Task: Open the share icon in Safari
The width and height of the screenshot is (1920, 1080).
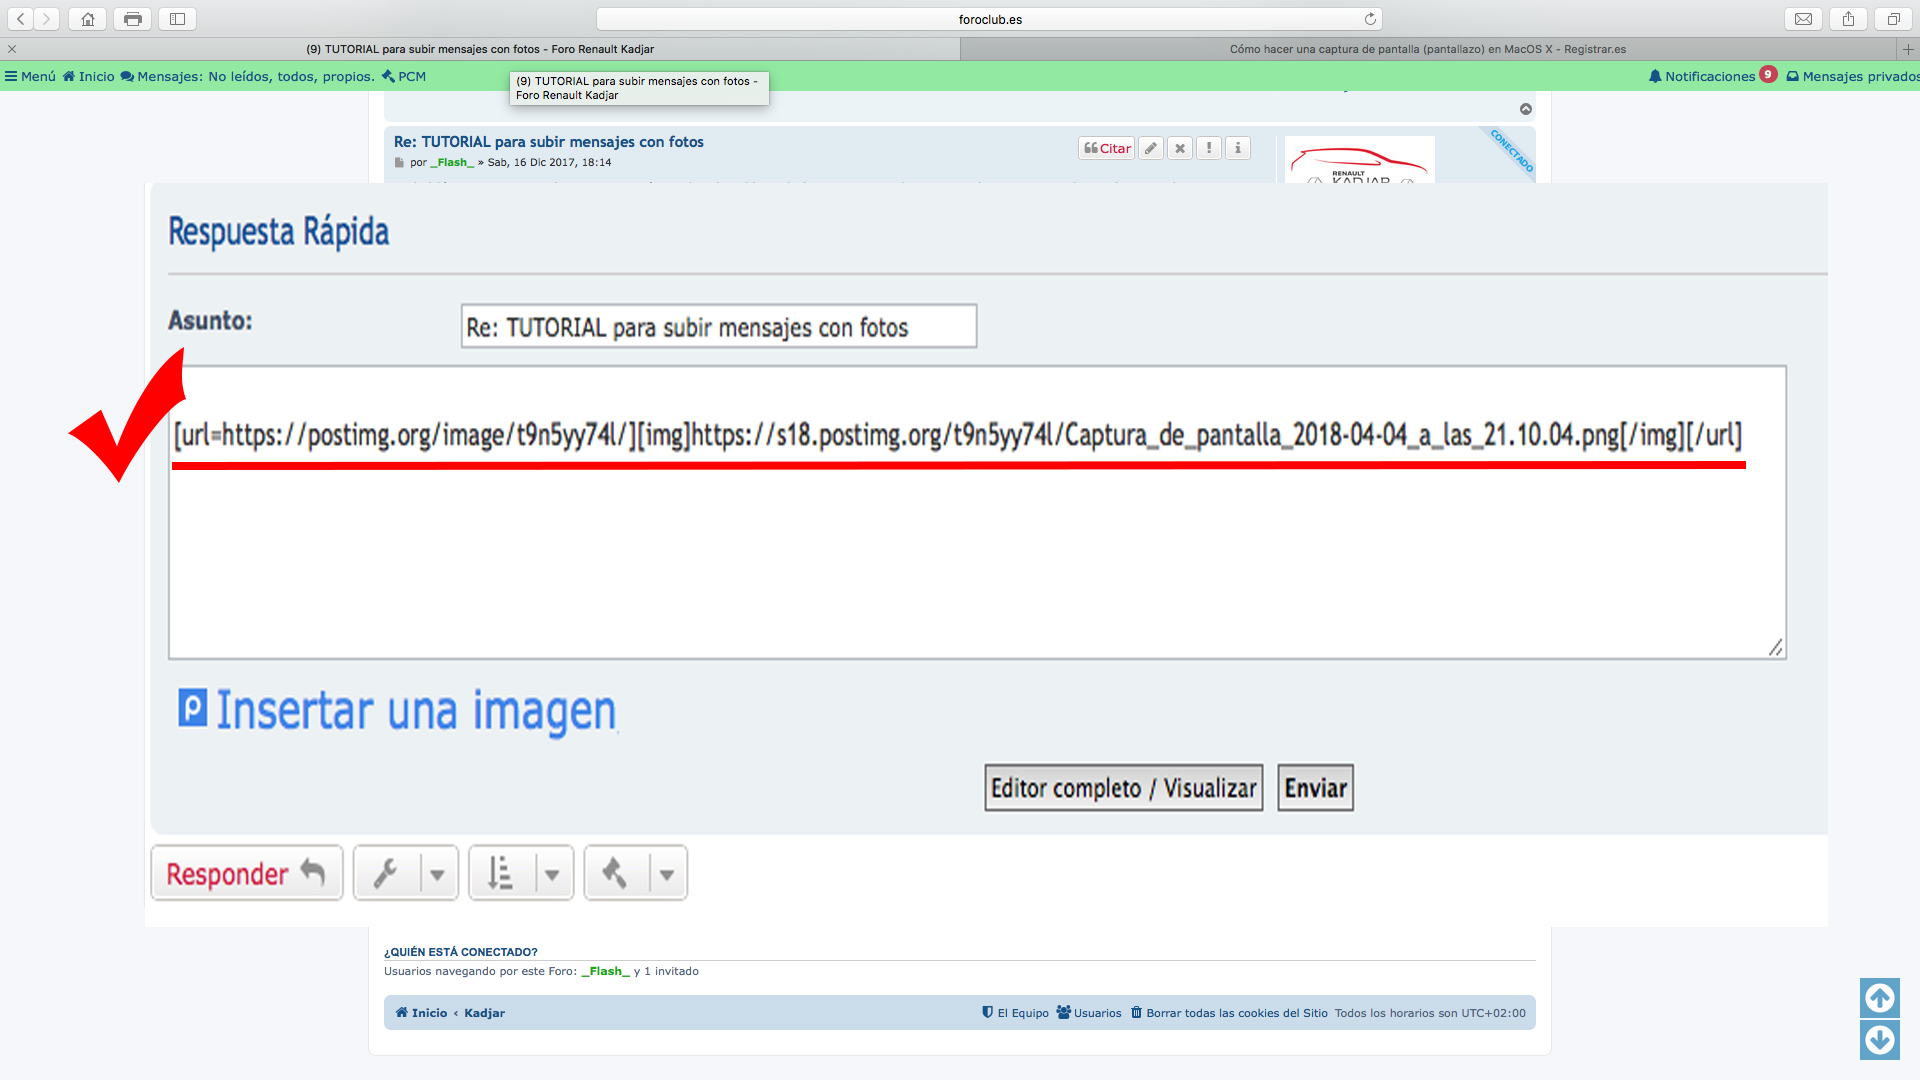Action: coord(1848,19)
